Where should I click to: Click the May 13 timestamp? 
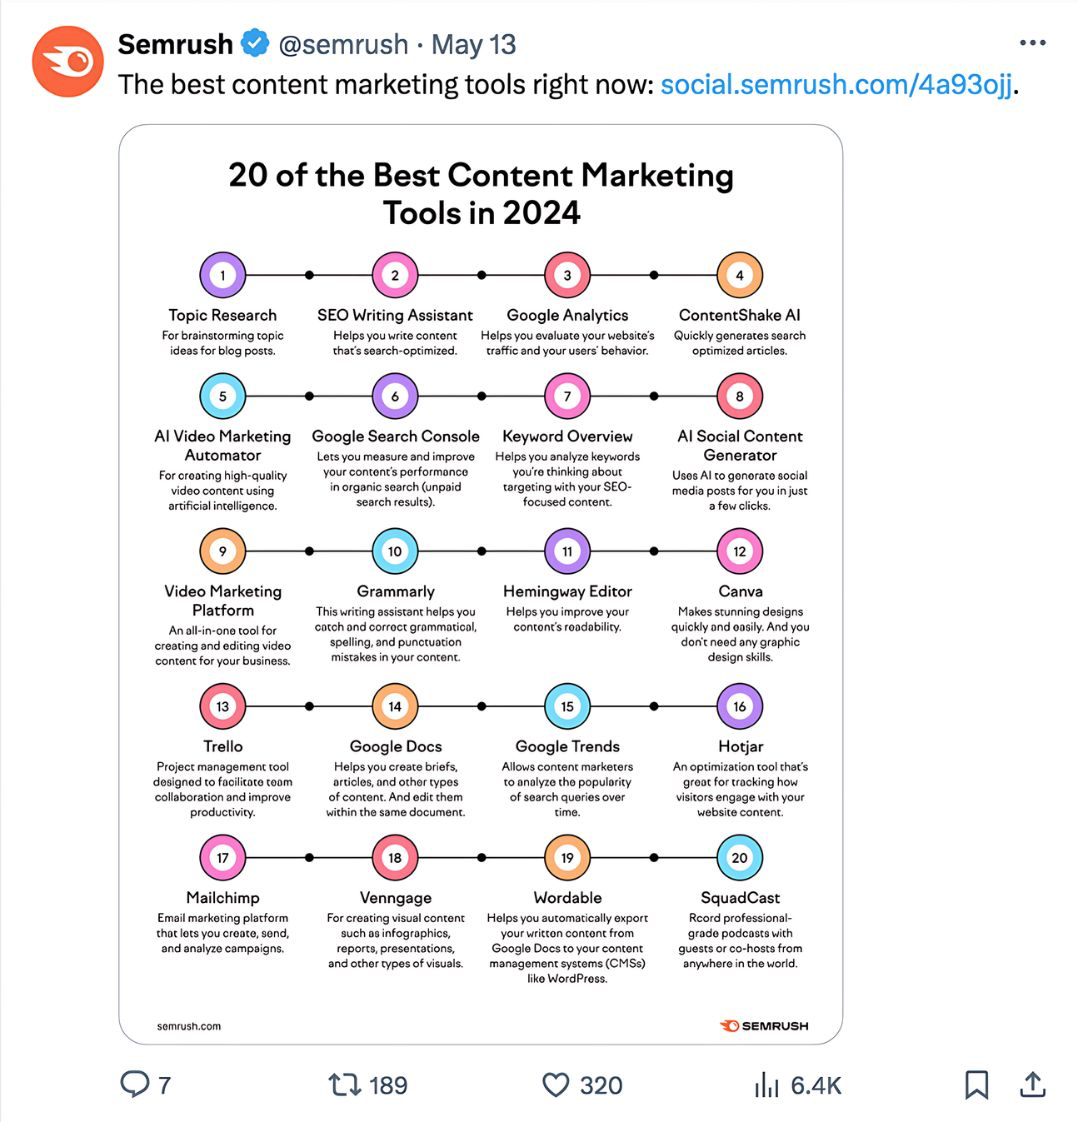tap(472, 44)
